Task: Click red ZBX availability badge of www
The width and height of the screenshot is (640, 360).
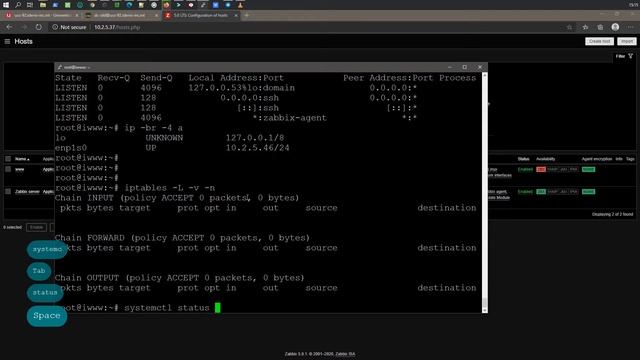Action: coord(541,169)
